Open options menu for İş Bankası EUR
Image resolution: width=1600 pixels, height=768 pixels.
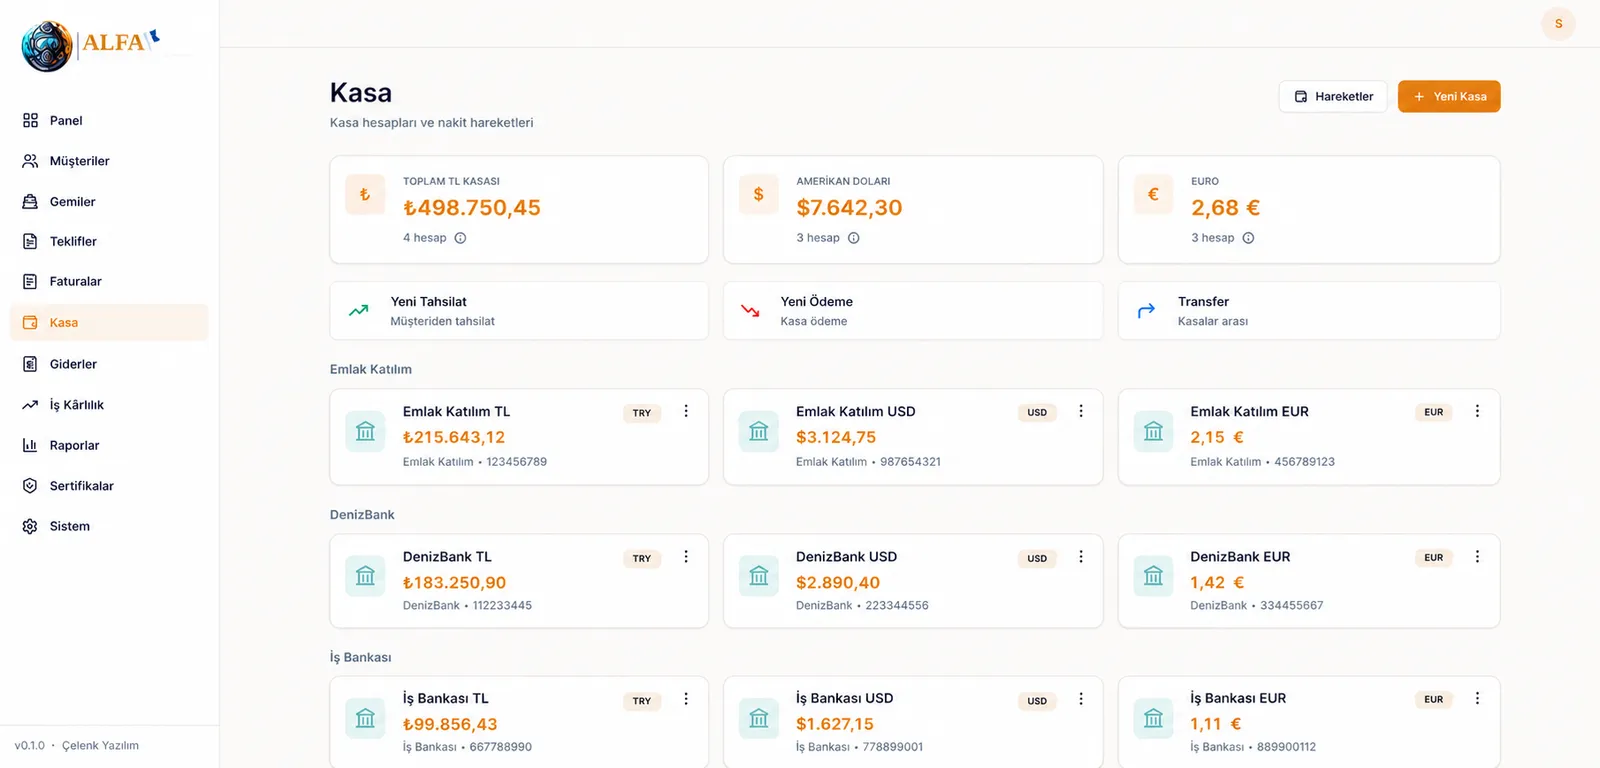tap(1477, 699)
